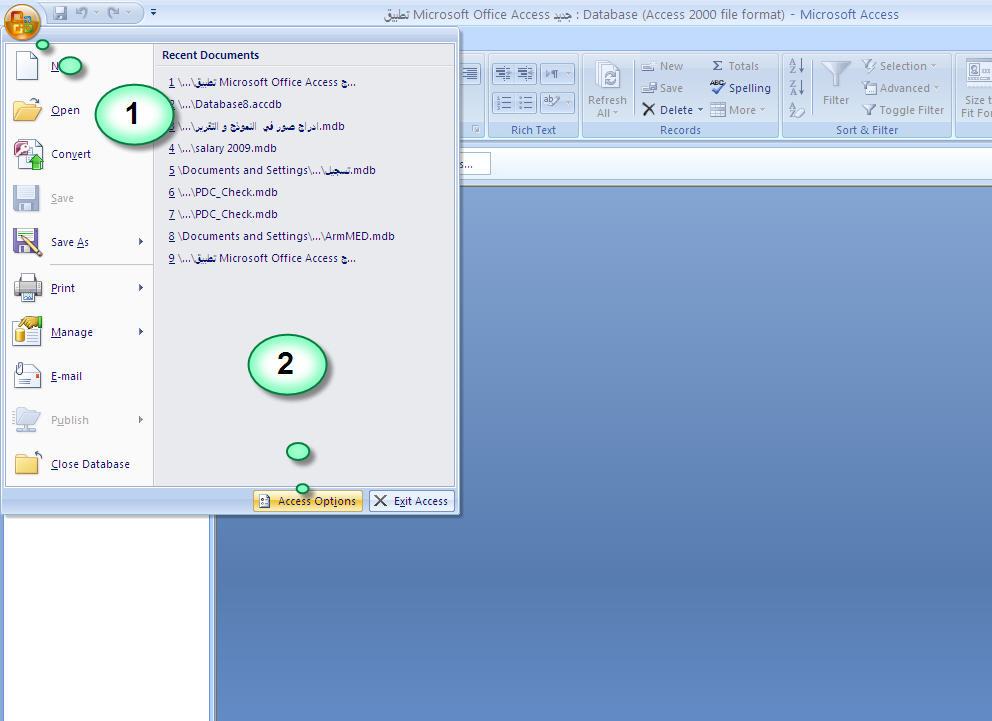992x721 pixels.
Task: Click the Numbering list icon
Action: click(504, 102)
